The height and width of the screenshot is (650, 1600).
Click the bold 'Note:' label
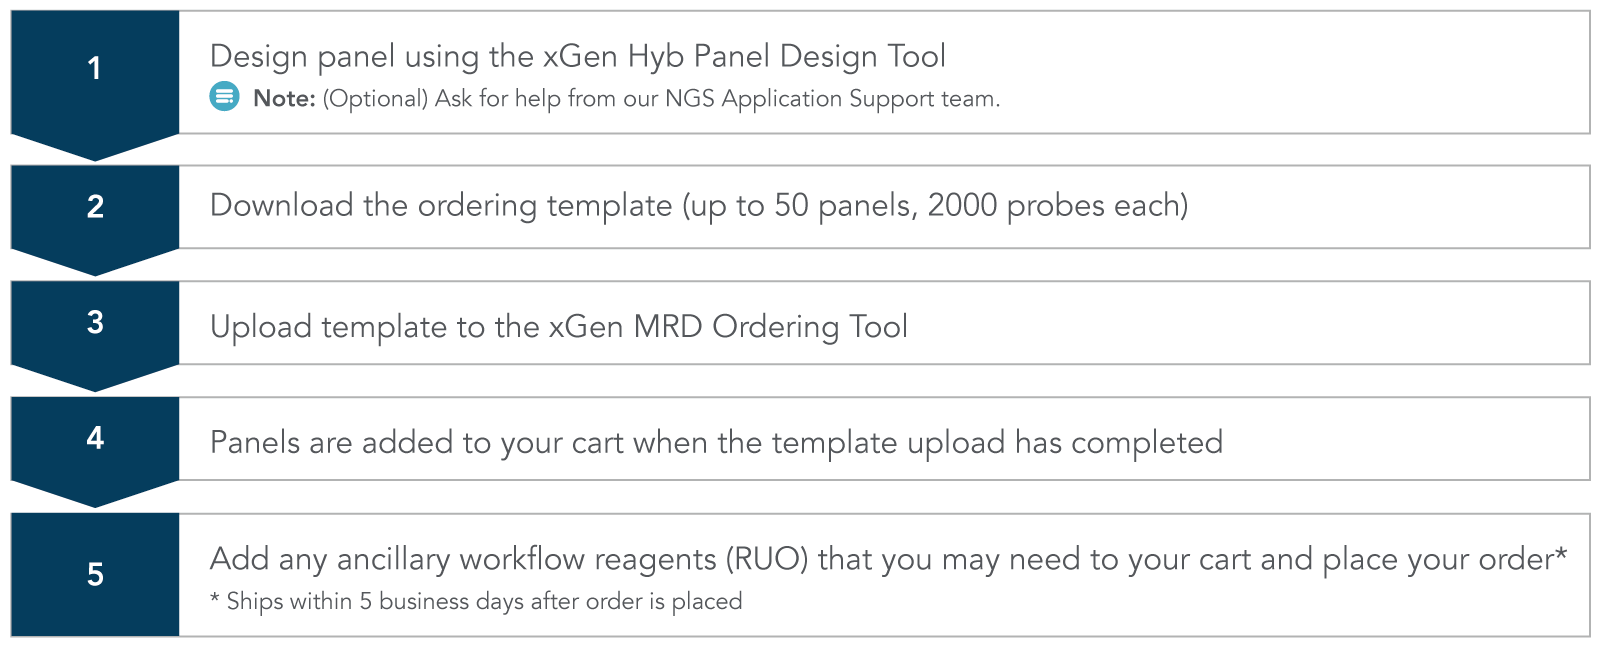click(284, 98)
